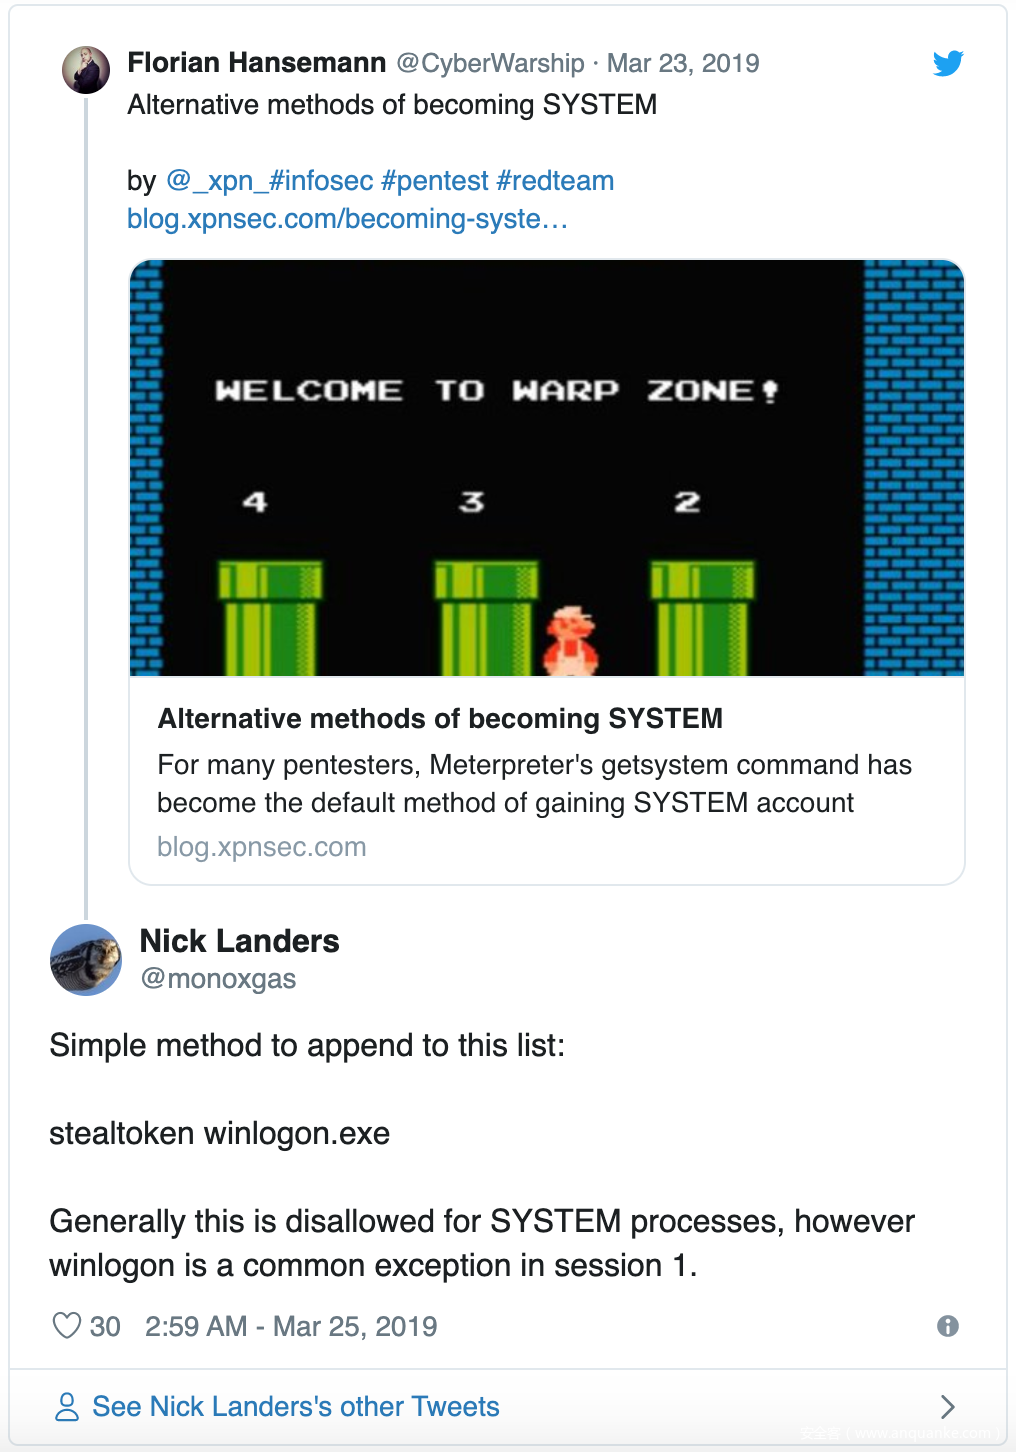Select See Nick Landers's other Tweets
This screenshot has height=1452, width=1016.
pyautogui.click(x=296, y=1407)
